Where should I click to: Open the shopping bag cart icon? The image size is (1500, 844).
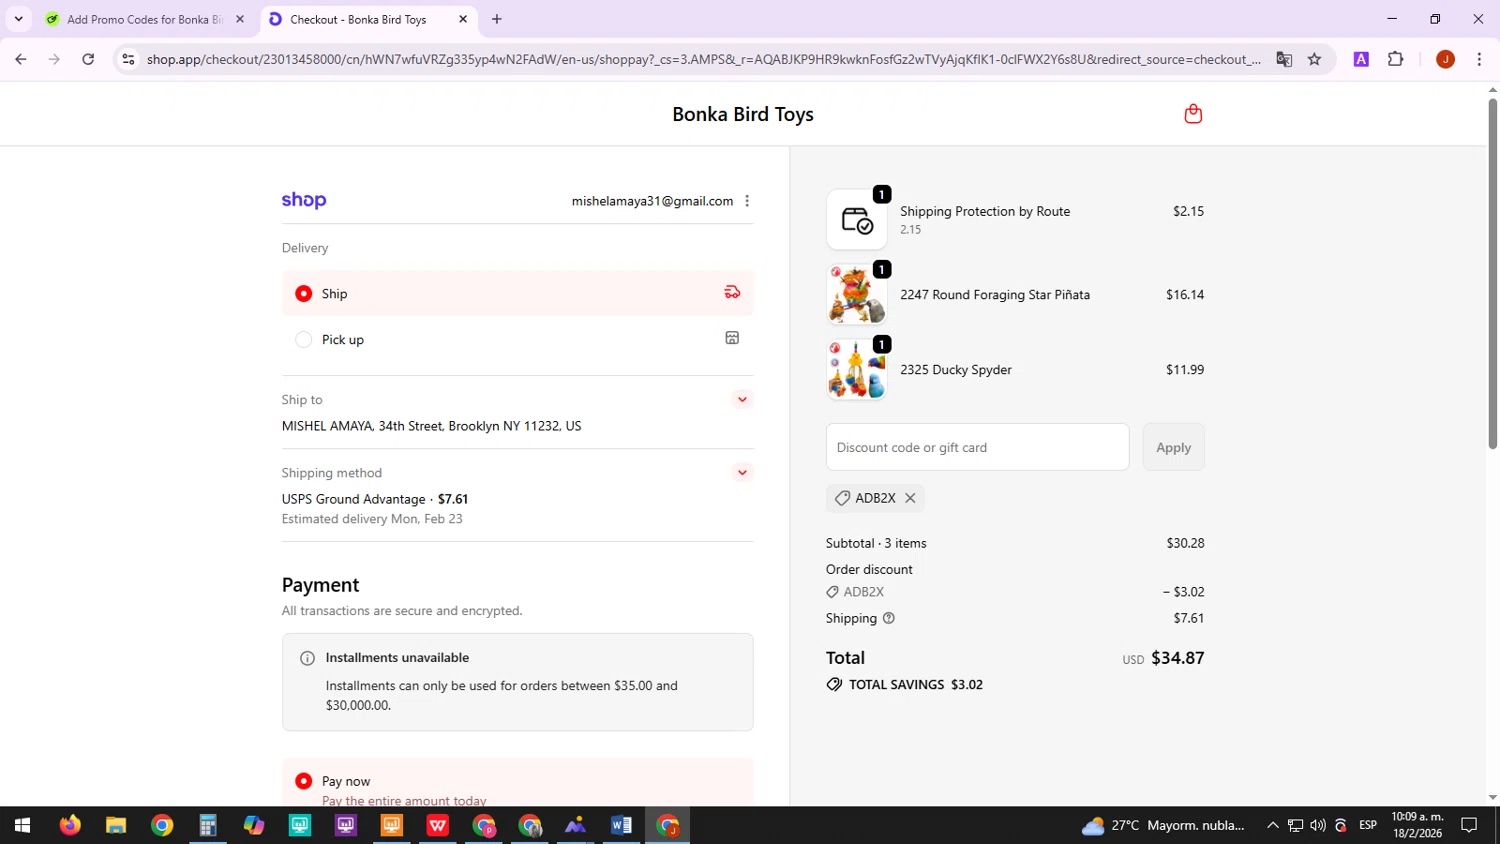coord(1193,114)
